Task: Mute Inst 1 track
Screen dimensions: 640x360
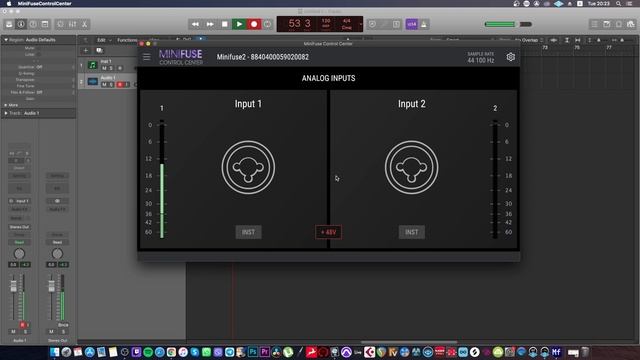Action: click(x=104, y=68)
